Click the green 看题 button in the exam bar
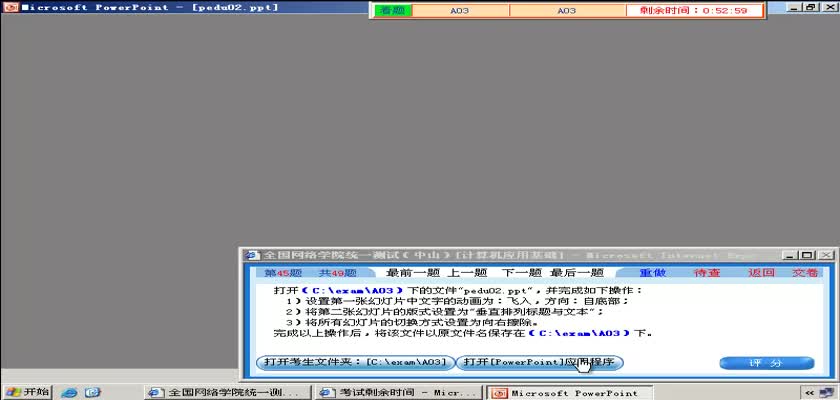This screenshot has height=400, width=840. pyautogui.click(x=393, y=11)
